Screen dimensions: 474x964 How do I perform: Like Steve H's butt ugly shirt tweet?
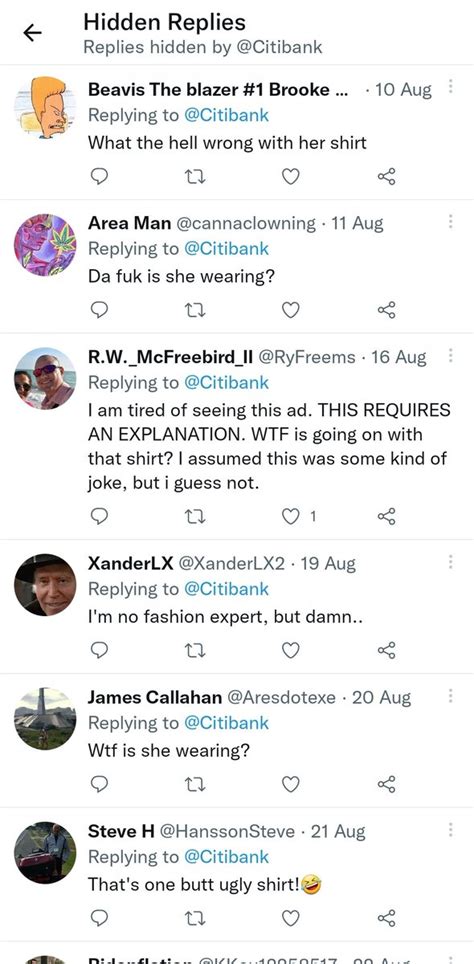pos(290,918)
